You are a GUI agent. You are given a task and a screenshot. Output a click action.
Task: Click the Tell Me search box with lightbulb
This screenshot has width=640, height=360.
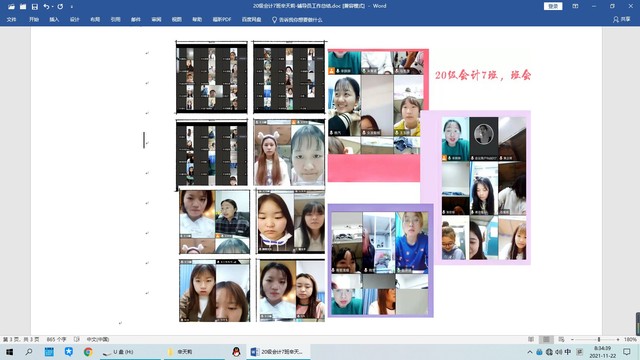(x=297, y=20)
